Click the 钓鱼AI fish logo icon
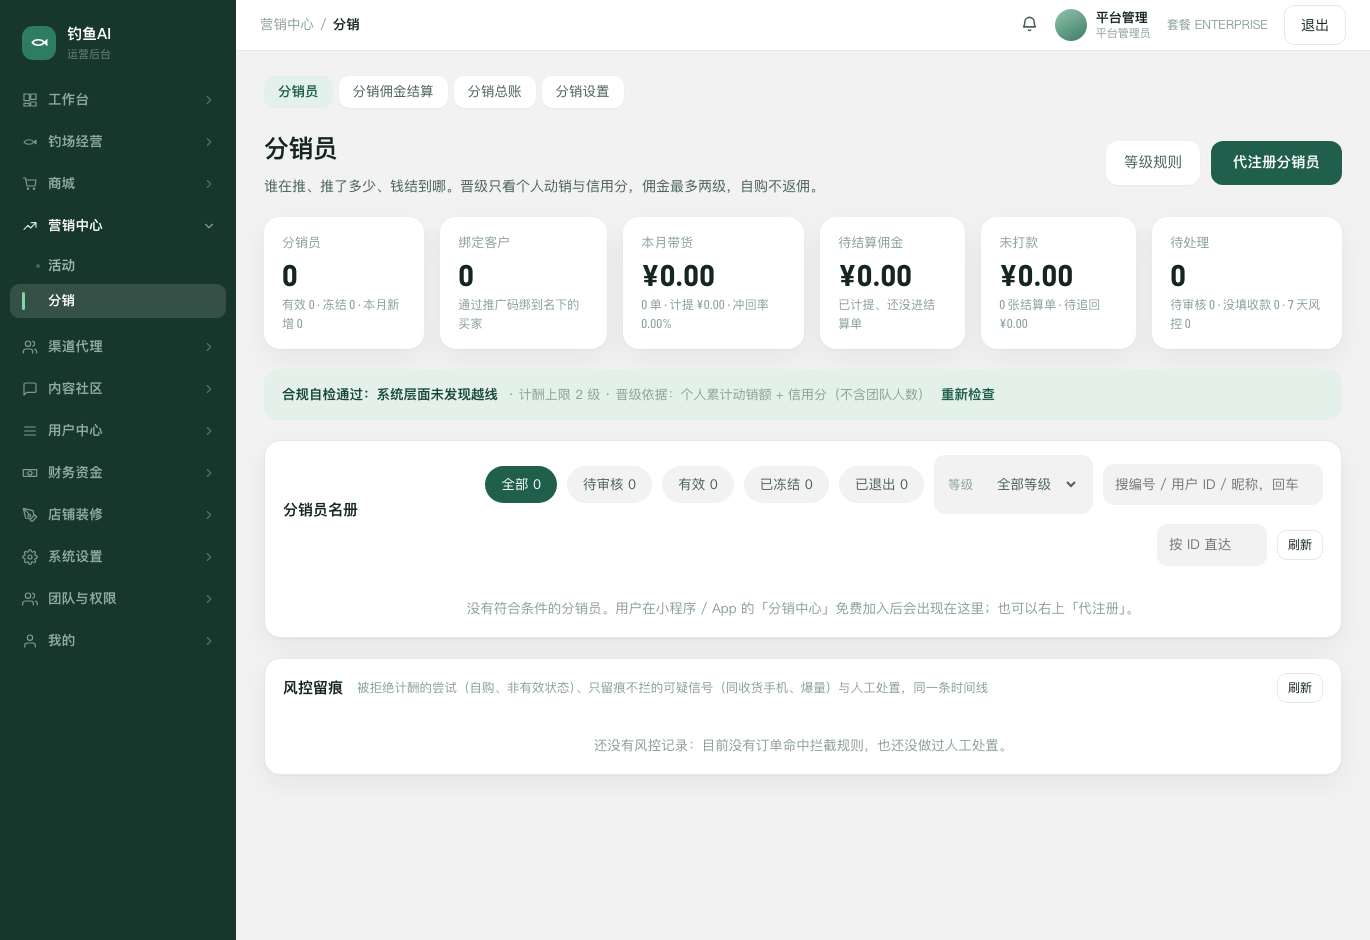 [39, 43]
